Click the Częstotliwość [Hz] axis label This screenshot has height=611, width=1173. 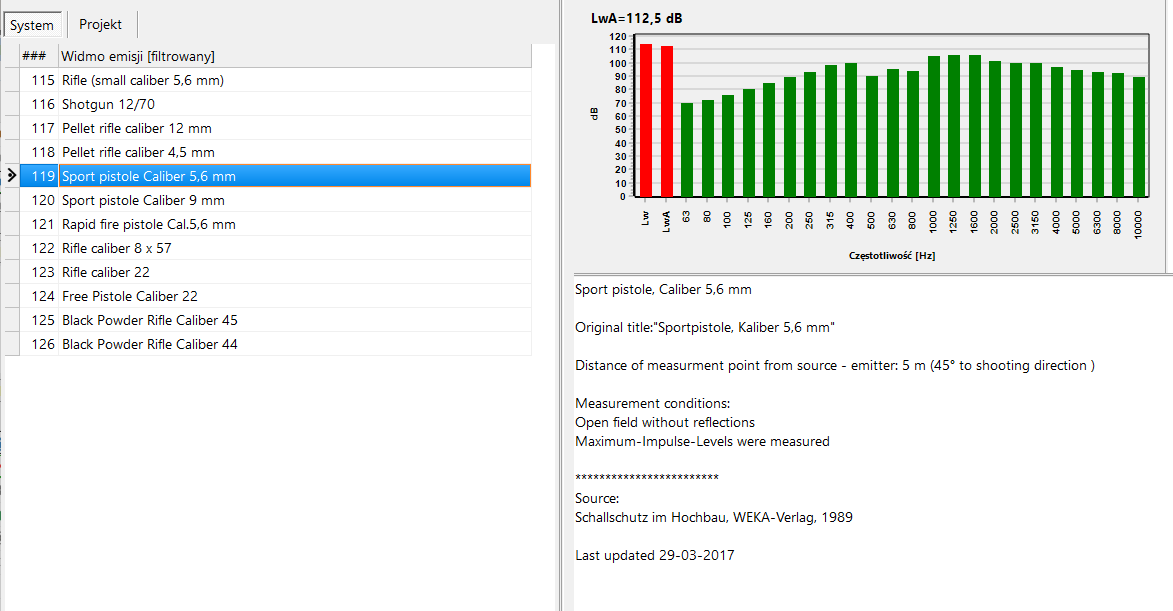[892, 256]
